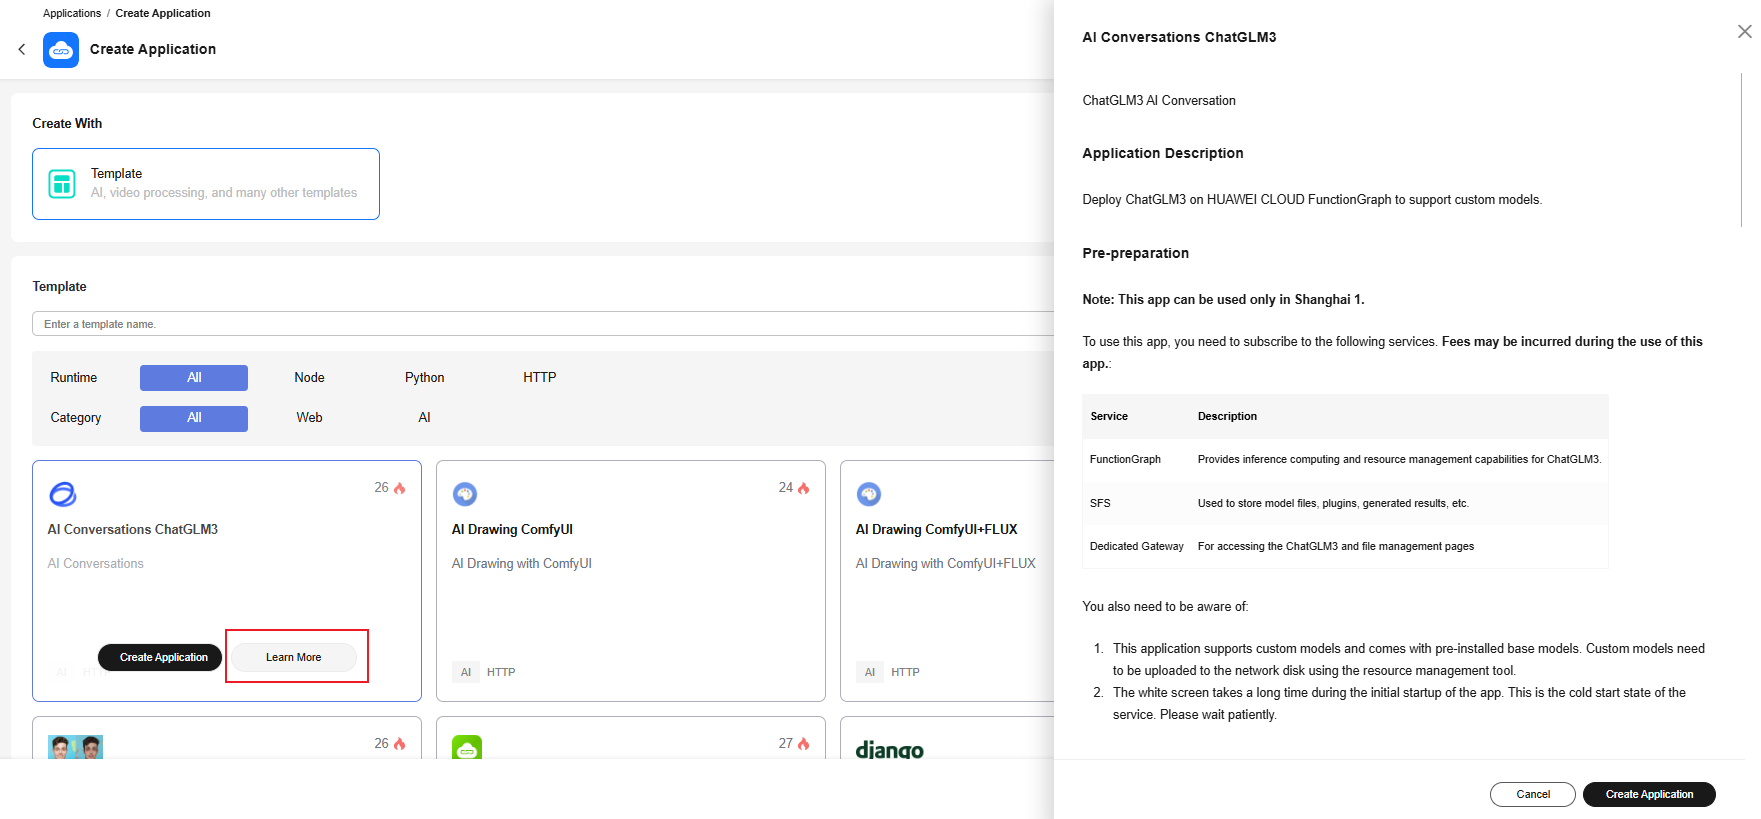The width and height of the screenshot is (1761, 819).
Task: Click the blue Create Application cloud icon
Action: click(61, 50)
